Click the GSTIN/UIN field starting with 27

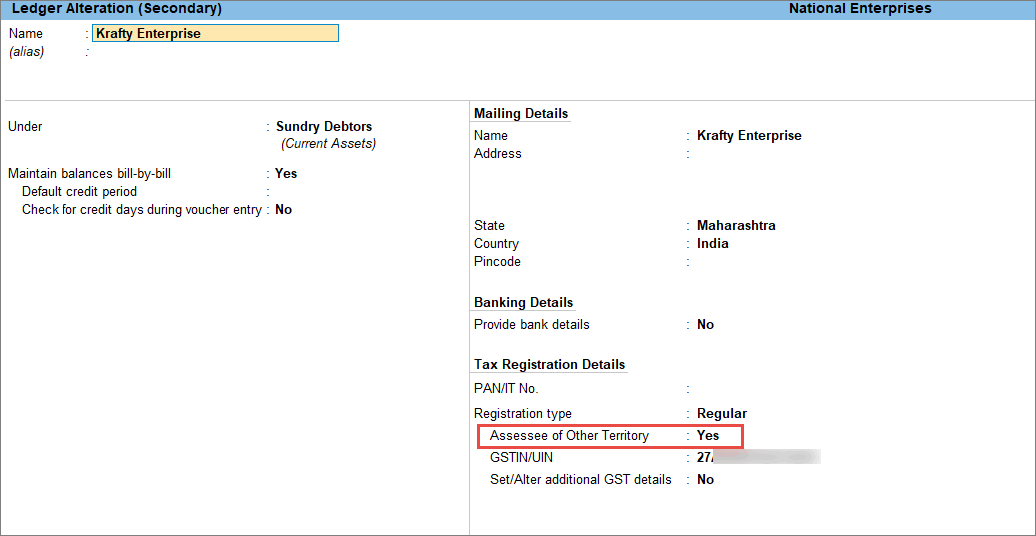[758, 457]
